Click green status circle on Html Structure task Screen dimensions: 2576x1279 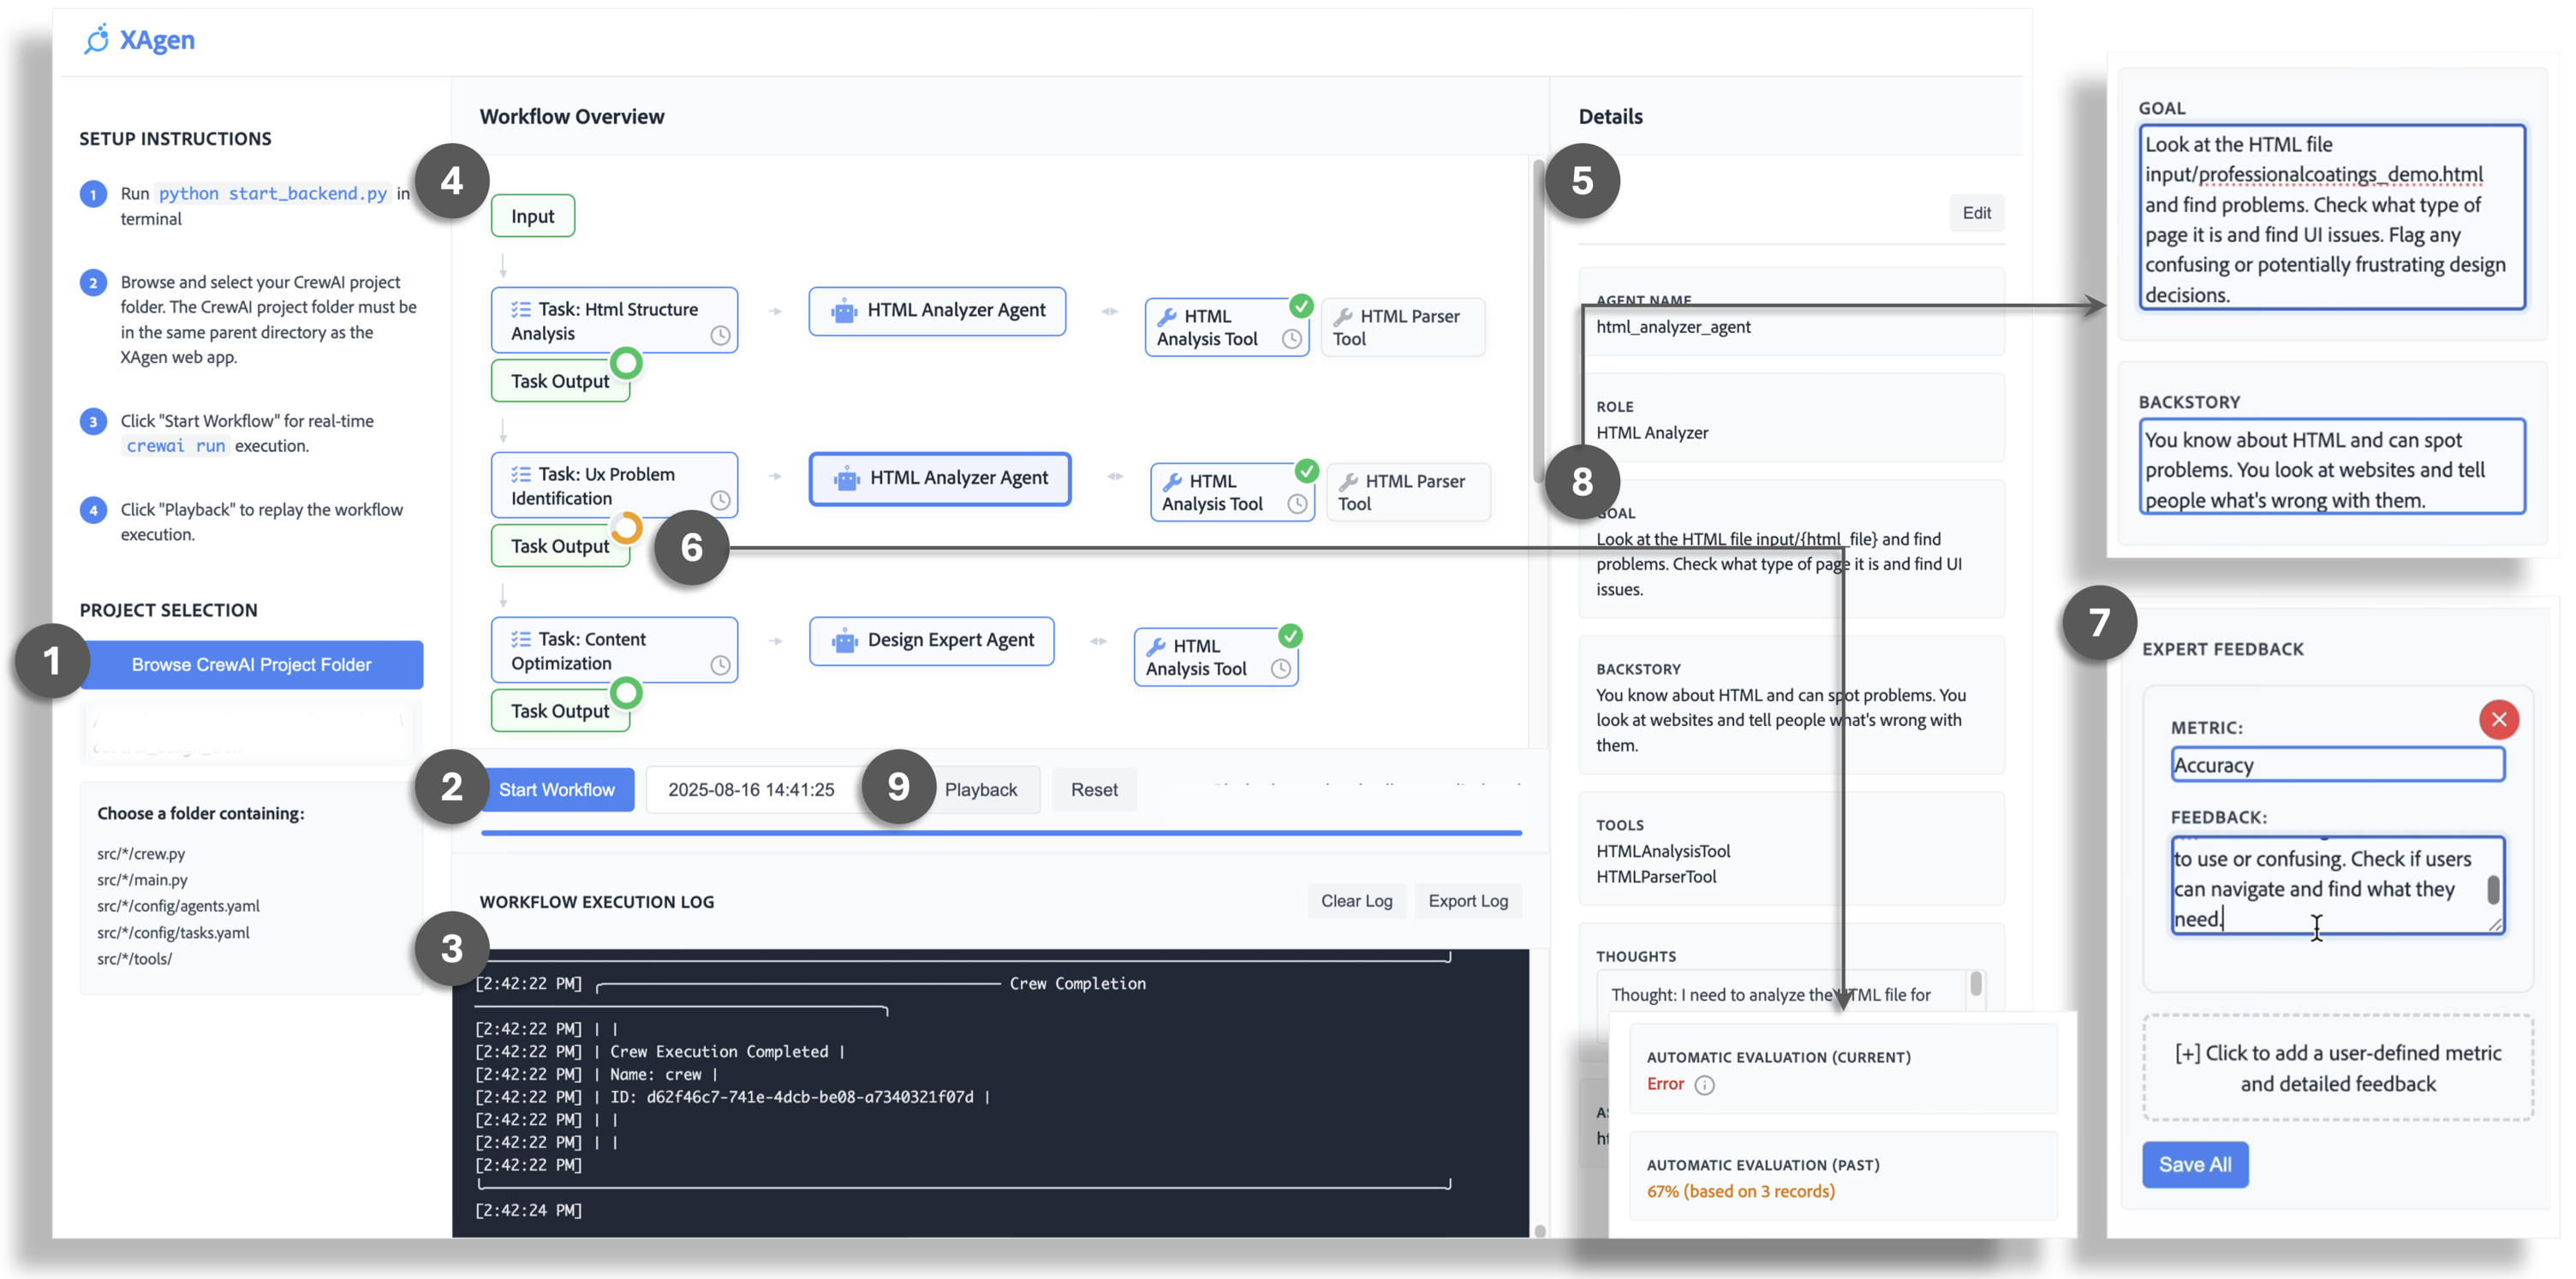click(x=627, y=363)
